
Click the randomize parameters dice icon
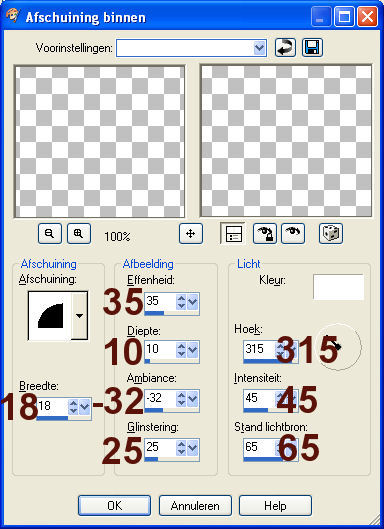coord(331,233)
